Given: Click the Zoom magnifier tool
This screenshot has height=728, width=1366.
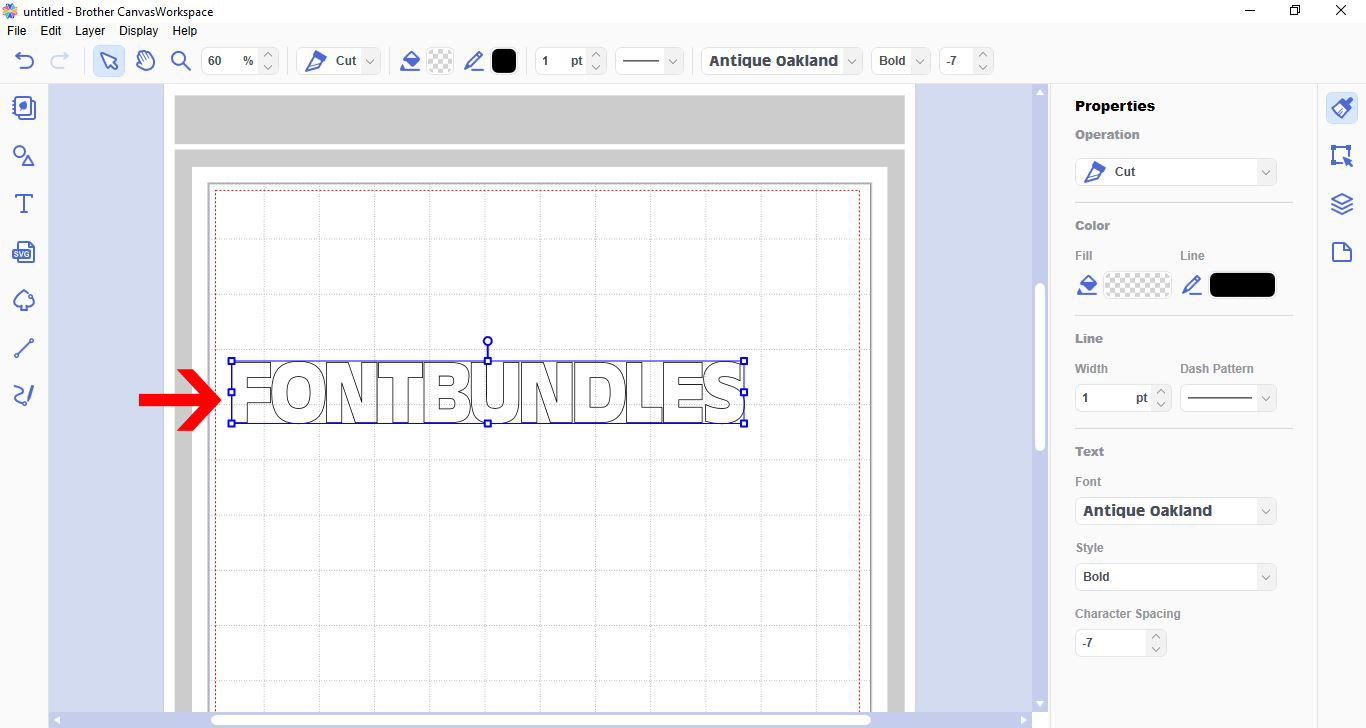Looking at the screenshot, I should click(x=181, y=61).
